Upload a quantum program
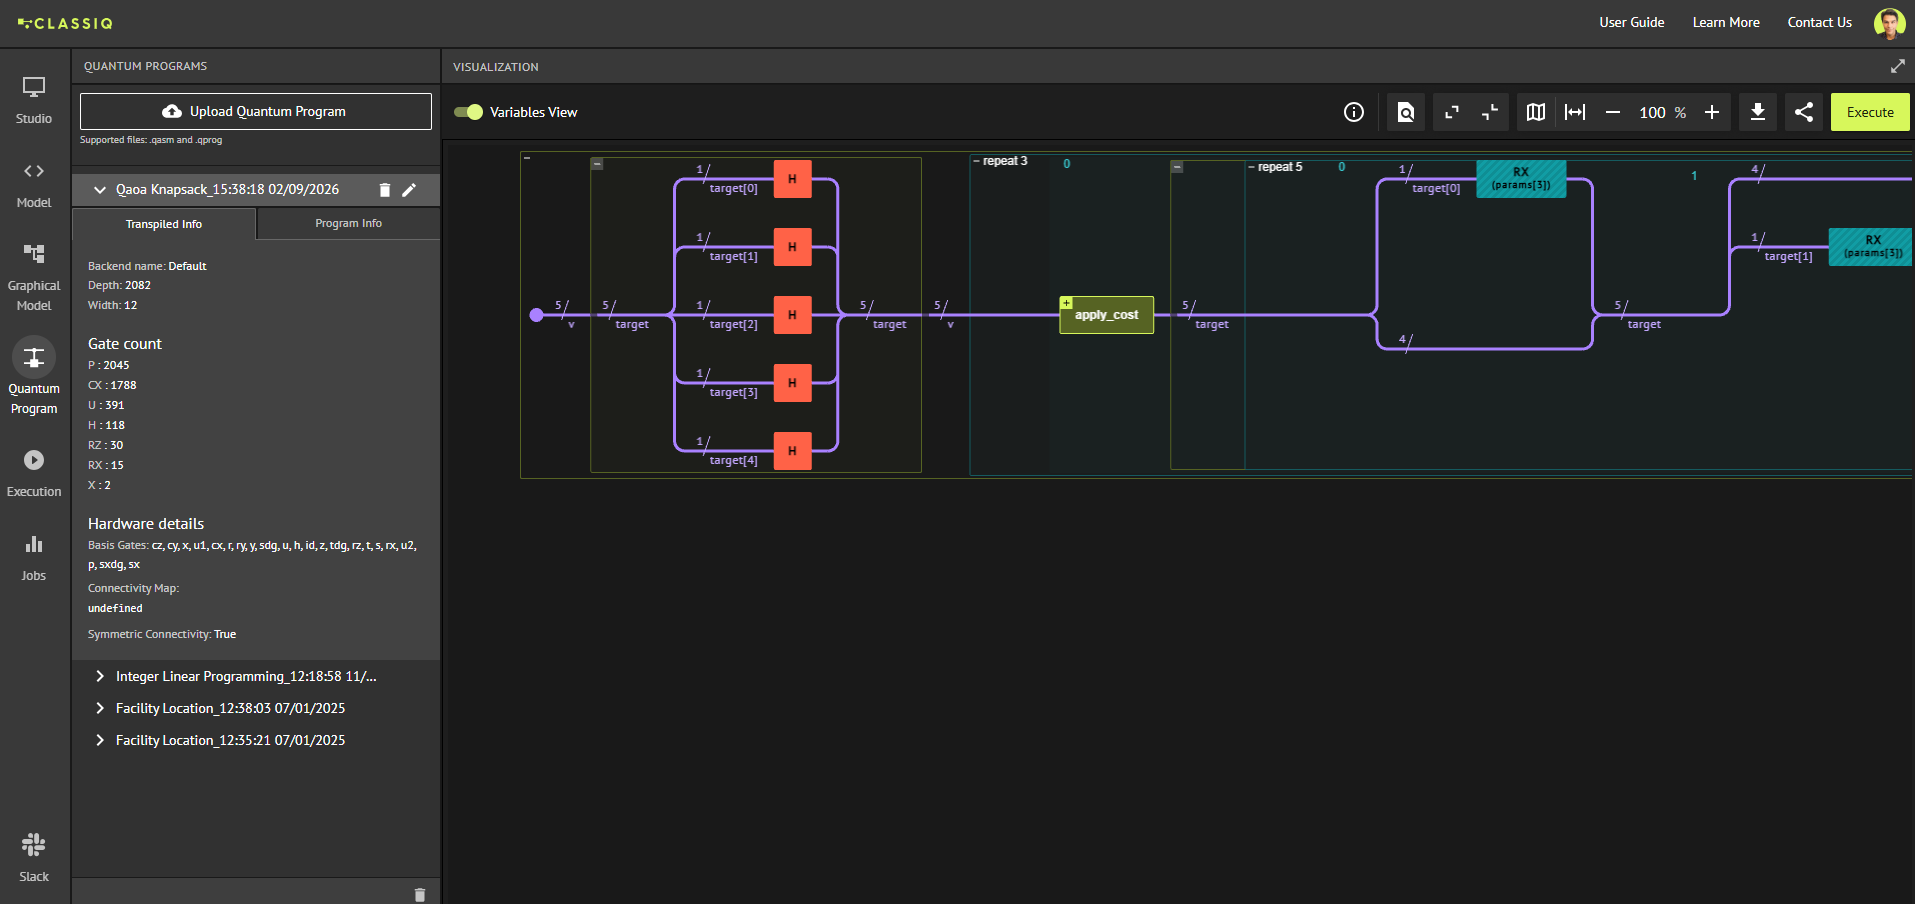The height and width of the screenshot is (904, 1915). [x=254, y=111]
